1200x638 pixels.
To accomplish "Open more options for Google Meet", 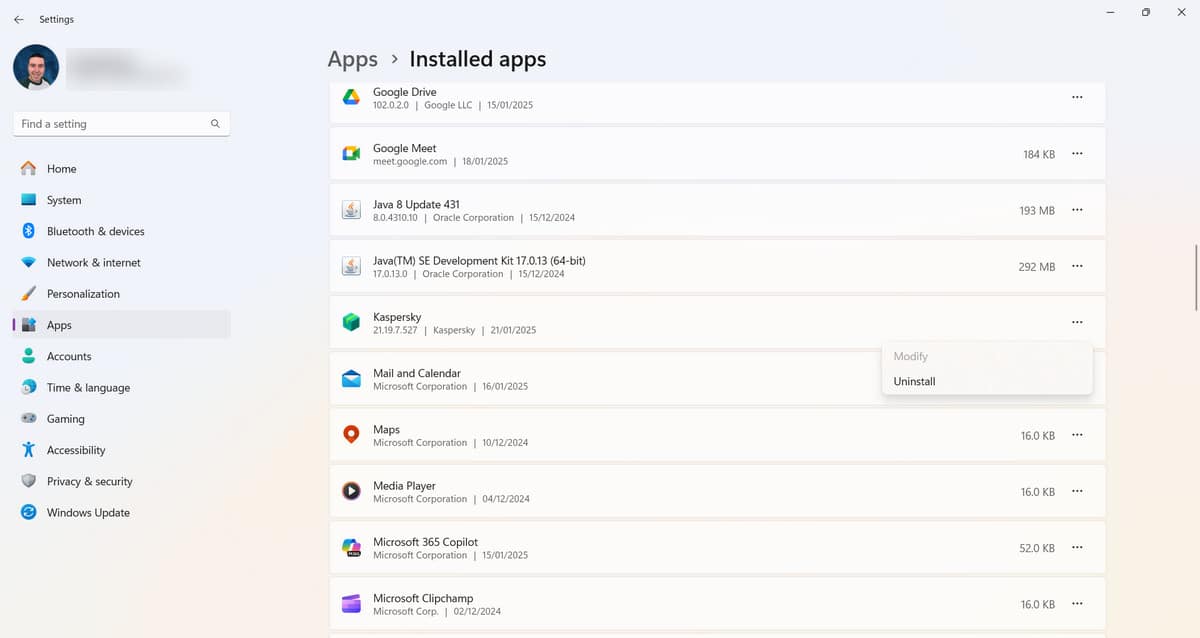I will (x=1077, y=154).
